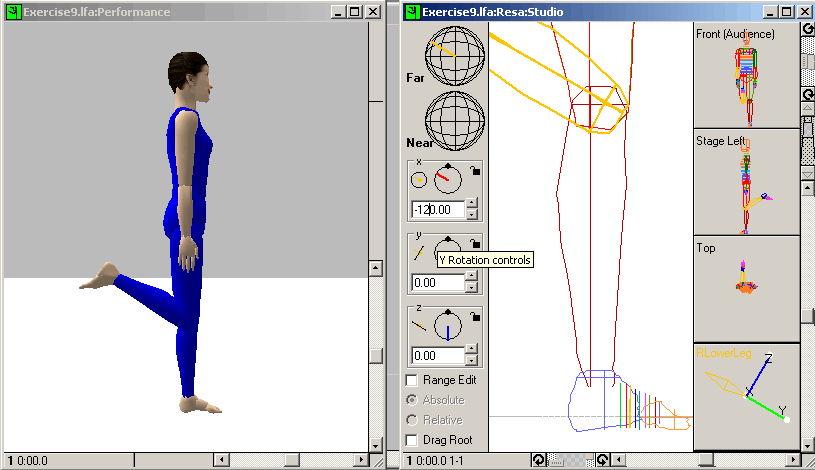Click the Y rotation value field
The image size is (815, 470).
(438, 282)
